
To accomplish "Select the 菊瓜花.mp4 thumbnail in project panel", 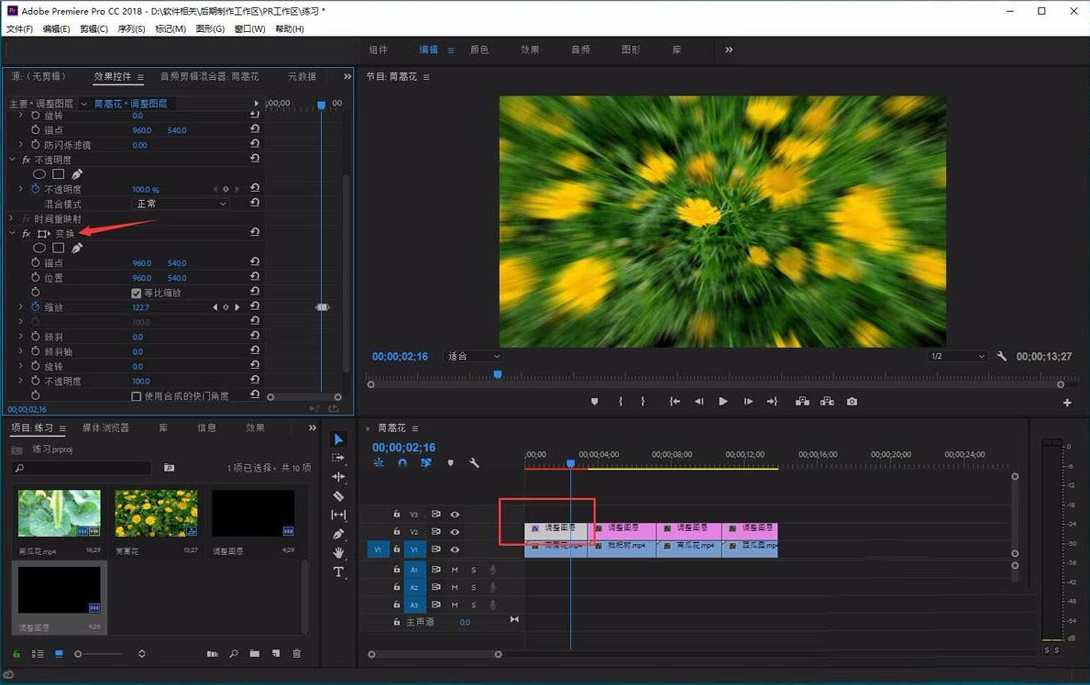I will [59, 513].
